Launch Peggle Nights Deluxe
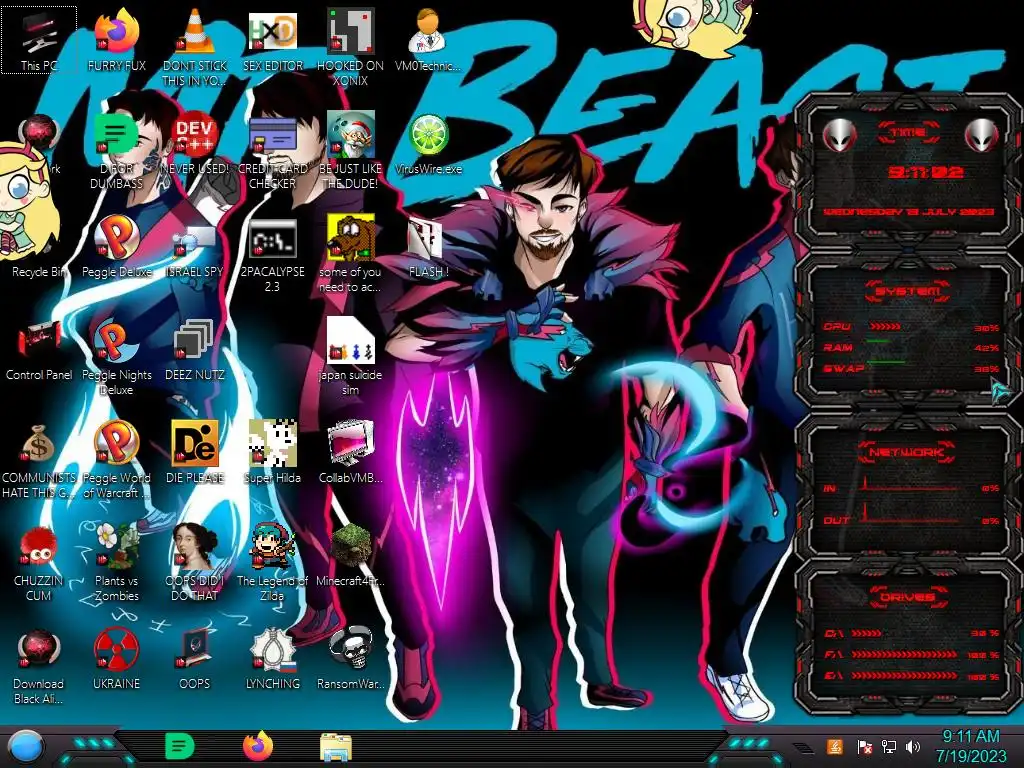 pos(117,358)
